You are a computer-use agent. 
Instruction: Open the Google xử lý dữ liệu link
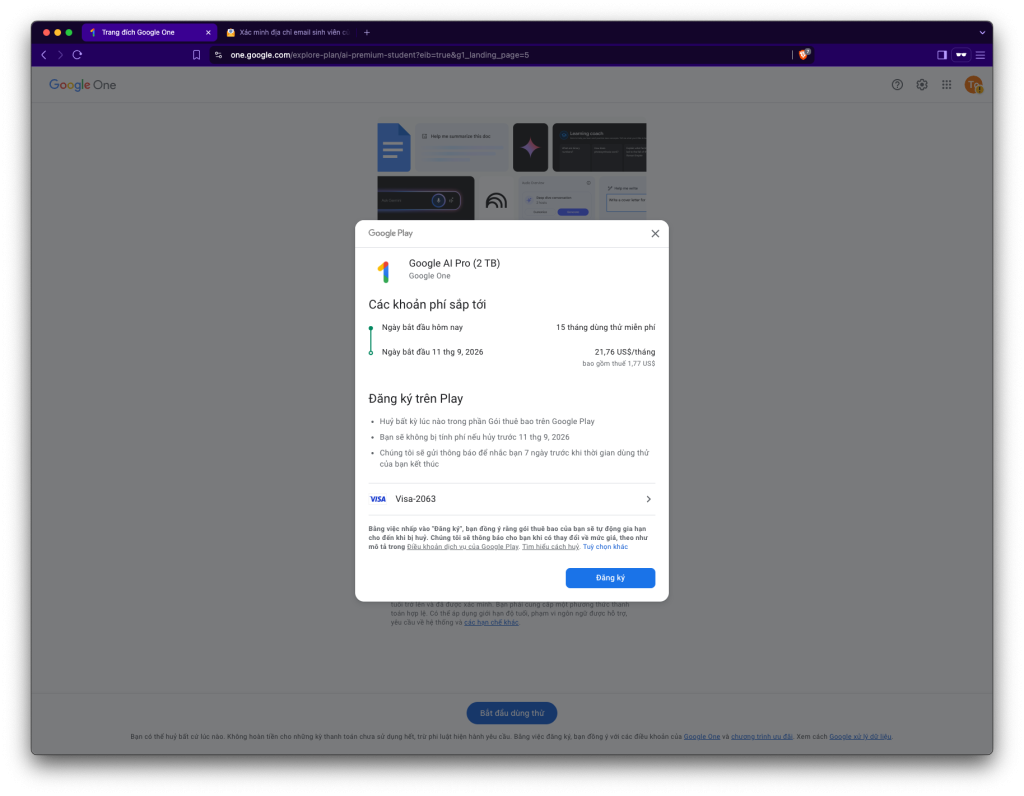(860, 737)
